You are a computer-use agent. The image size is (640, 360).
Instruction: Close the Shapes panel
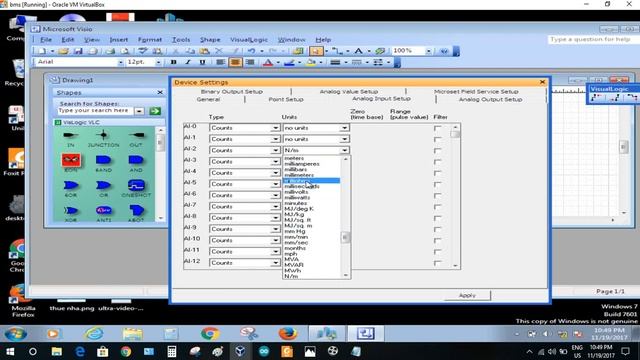point(160,93)
